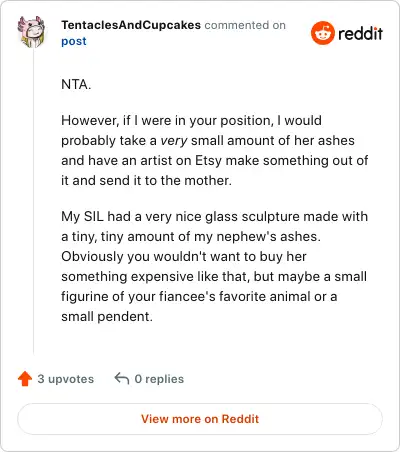Viewport: 400px width, 452px height.
Task: Collapse thread using vertical line below avatar
Action: pyautogui.click(x=33, y=201)
